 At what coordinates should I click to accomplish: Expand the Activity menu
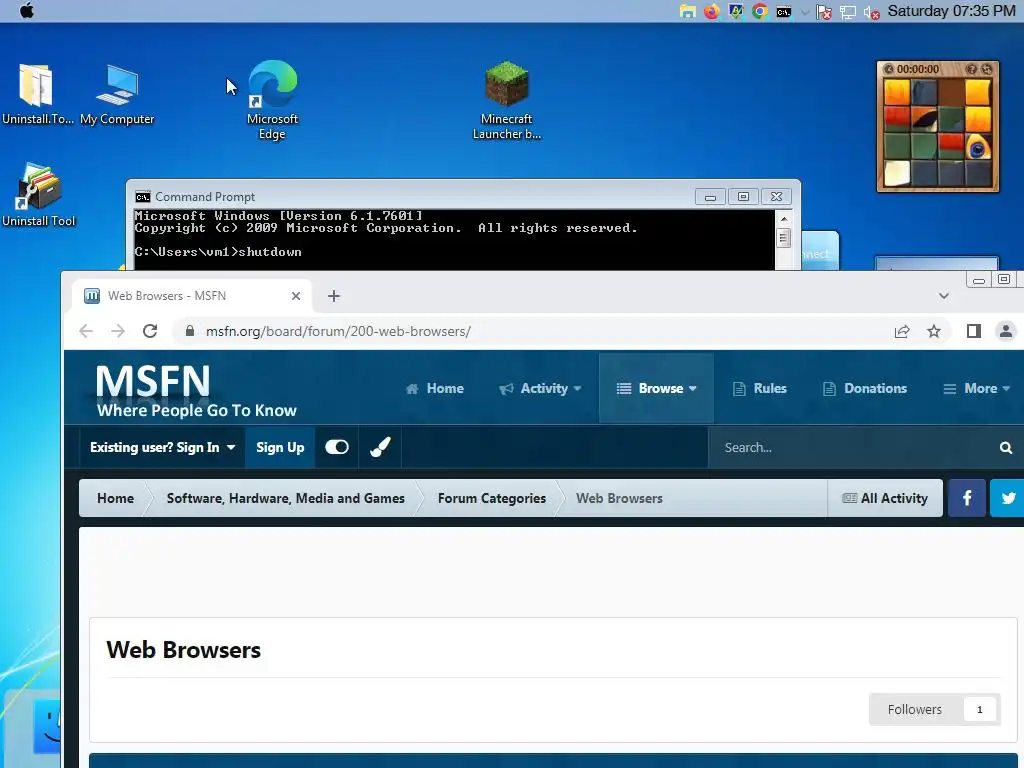pos(540,389)
